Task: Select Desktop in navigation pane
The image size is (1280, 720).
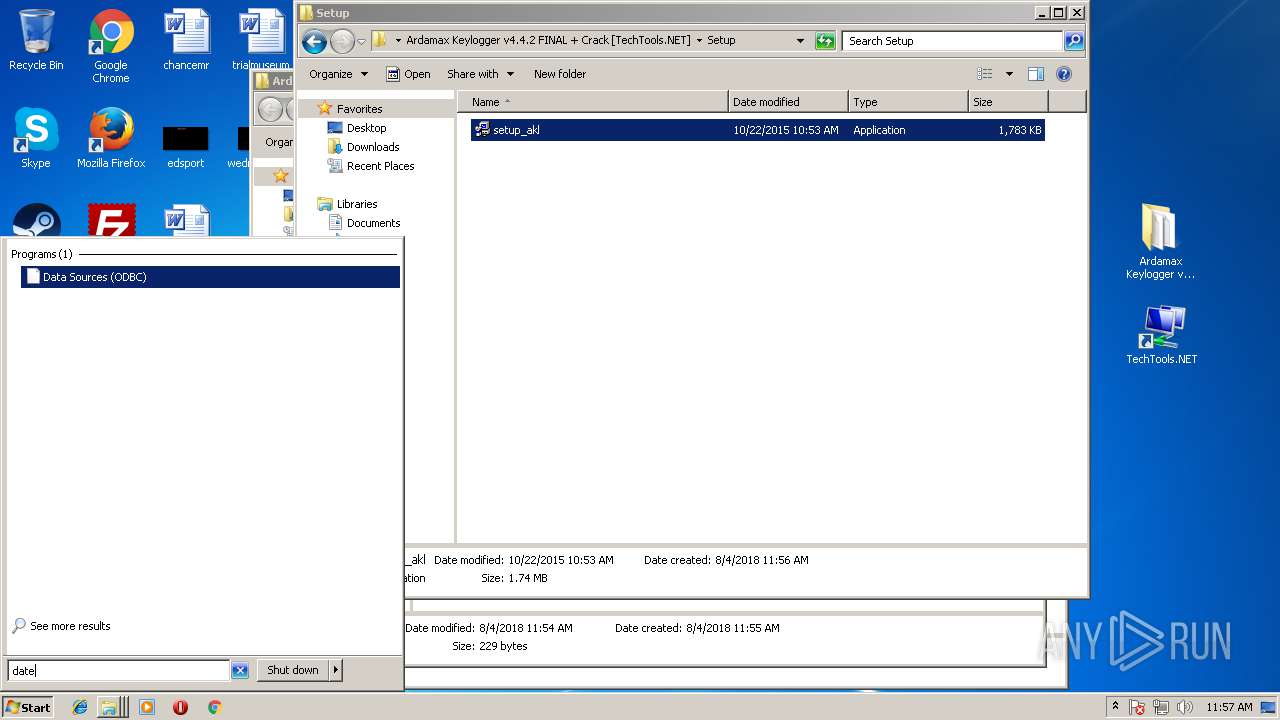Action: click(x=366, y=128)
